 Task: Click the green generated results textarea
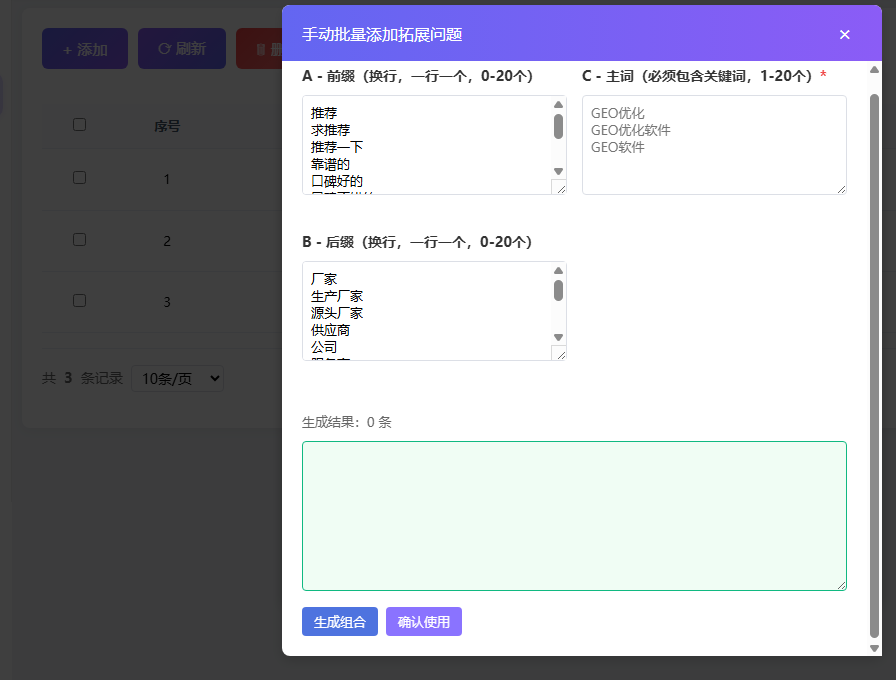[x=574, y=515]
